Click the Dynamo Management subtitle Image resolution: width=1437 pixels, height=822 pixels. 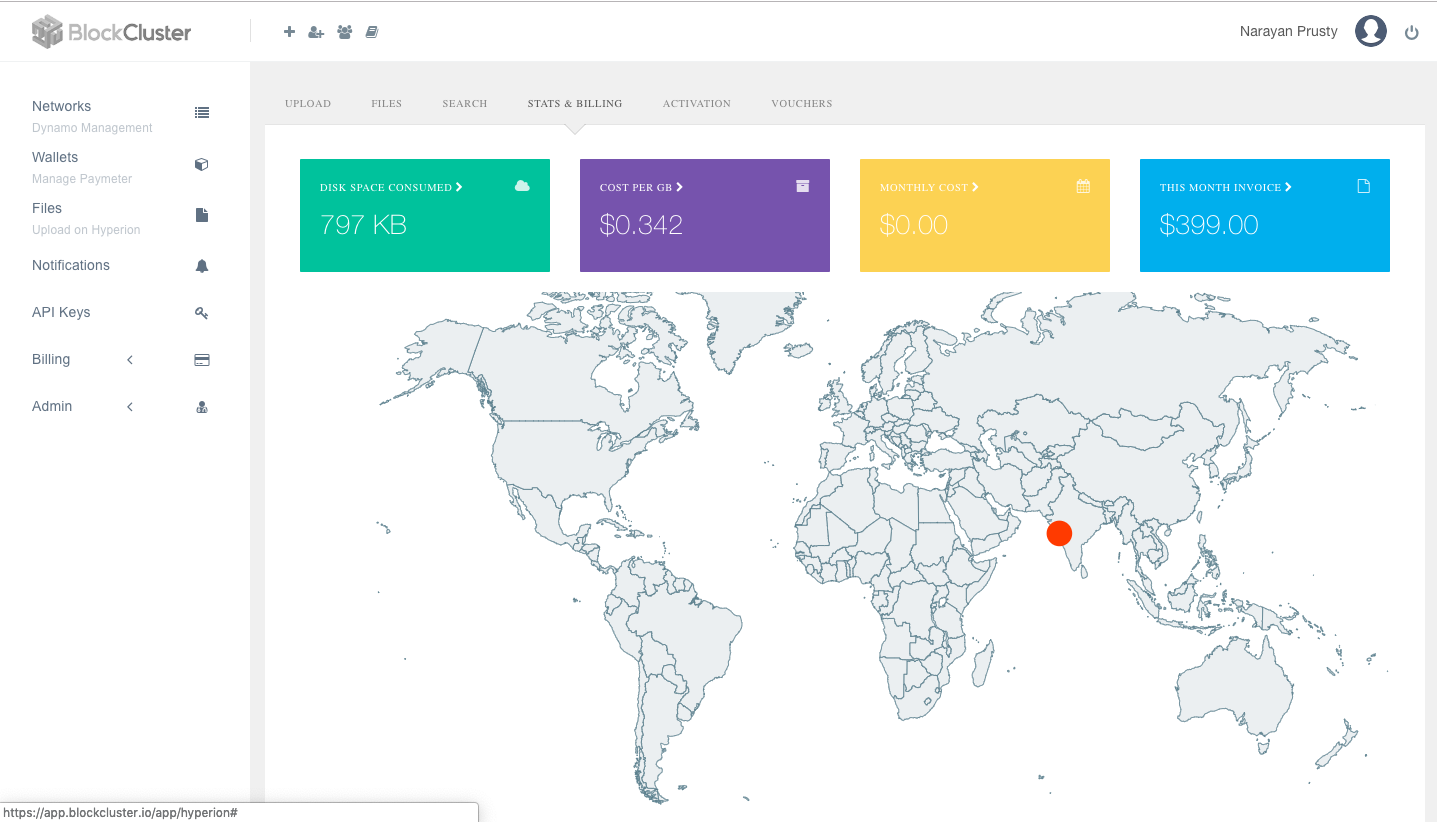coord(92,128)
